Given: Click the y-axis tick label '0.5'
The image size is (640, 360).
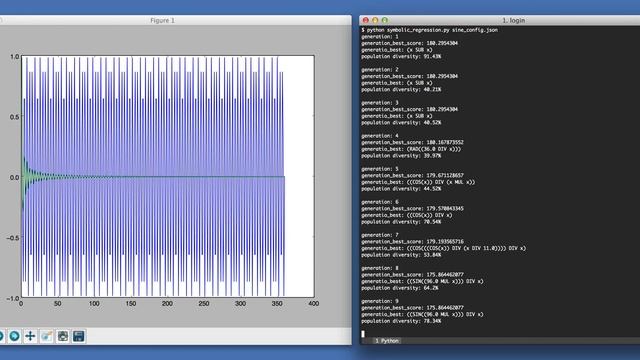Looking at the screenshot, I should (14, 117).
